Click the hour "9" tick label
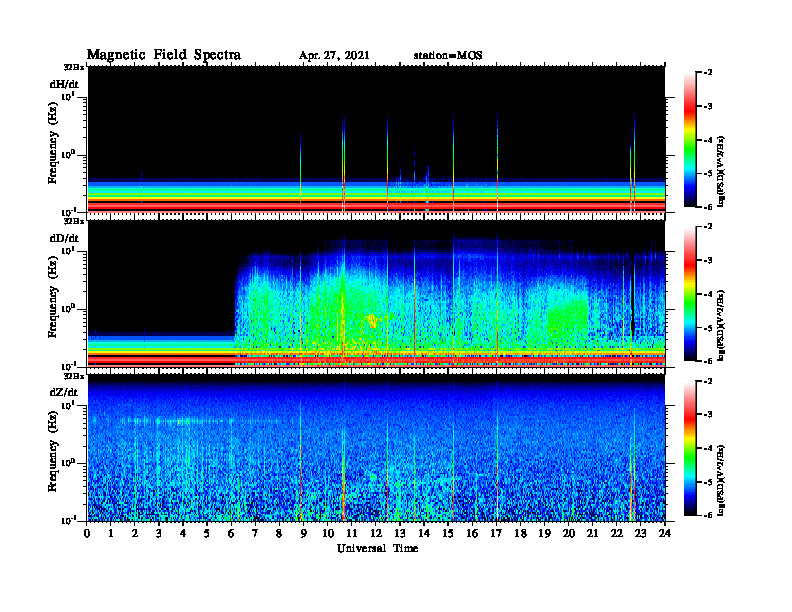Screen dimensions: 792x612 tap(304, 533)
